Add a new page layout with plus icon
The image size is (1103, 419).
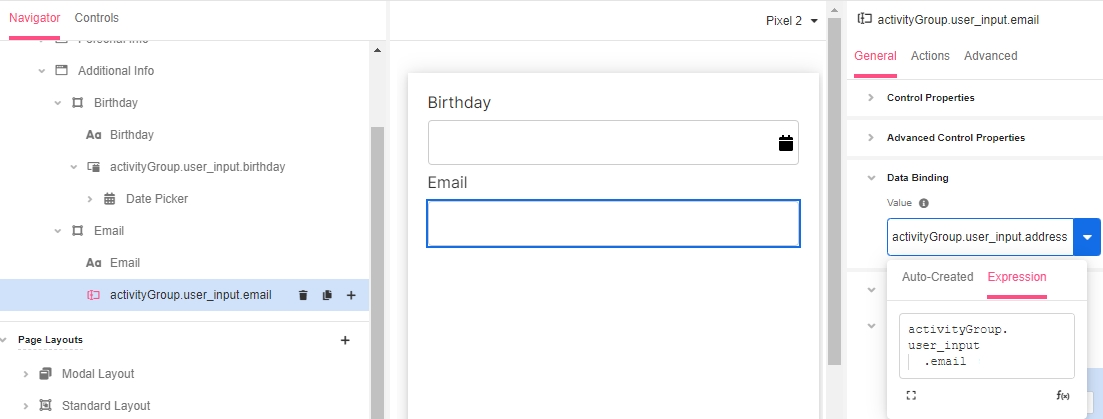(345, 340)
